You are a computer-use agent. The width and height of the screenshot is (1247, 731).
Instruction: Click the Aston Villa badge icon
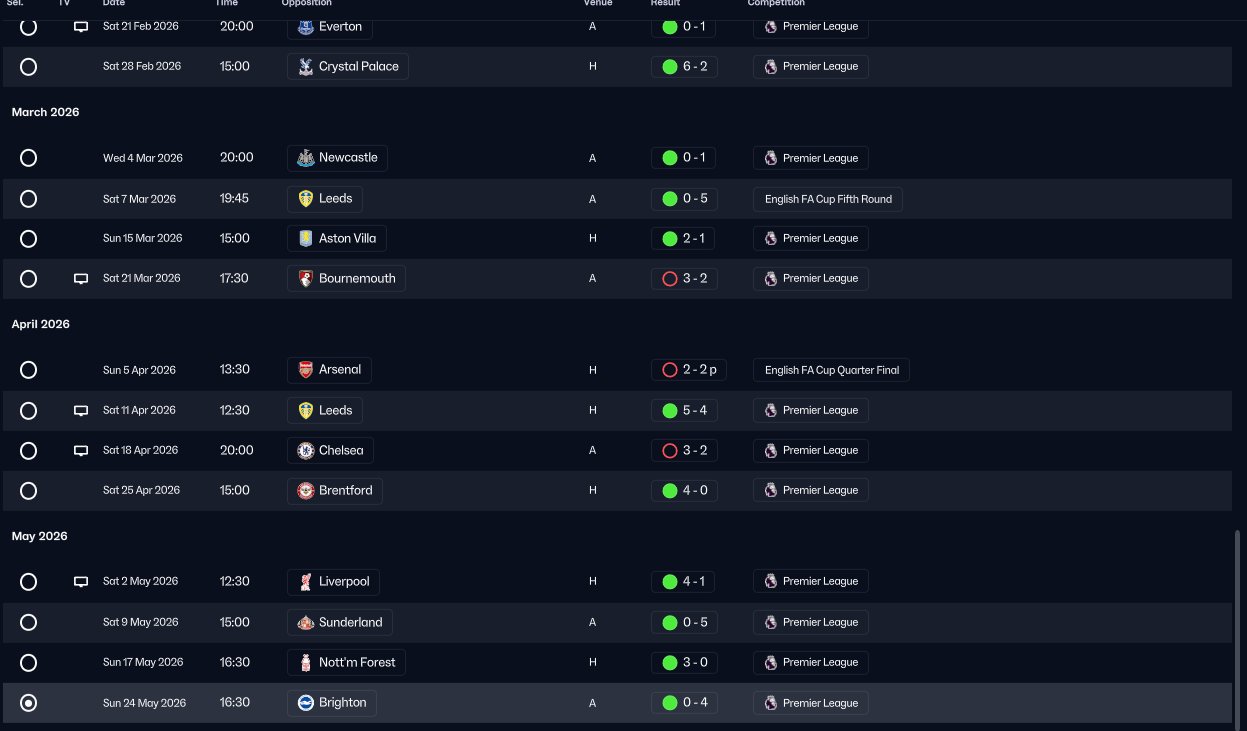306,239
